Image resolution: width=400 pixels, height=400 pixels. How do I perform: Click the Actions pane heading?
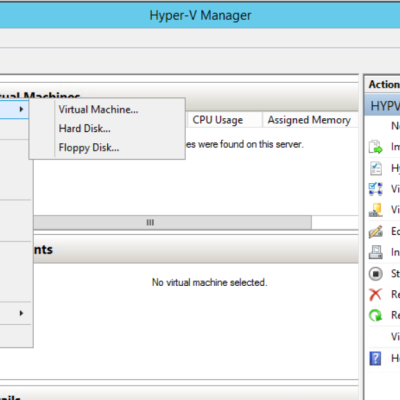384,84
